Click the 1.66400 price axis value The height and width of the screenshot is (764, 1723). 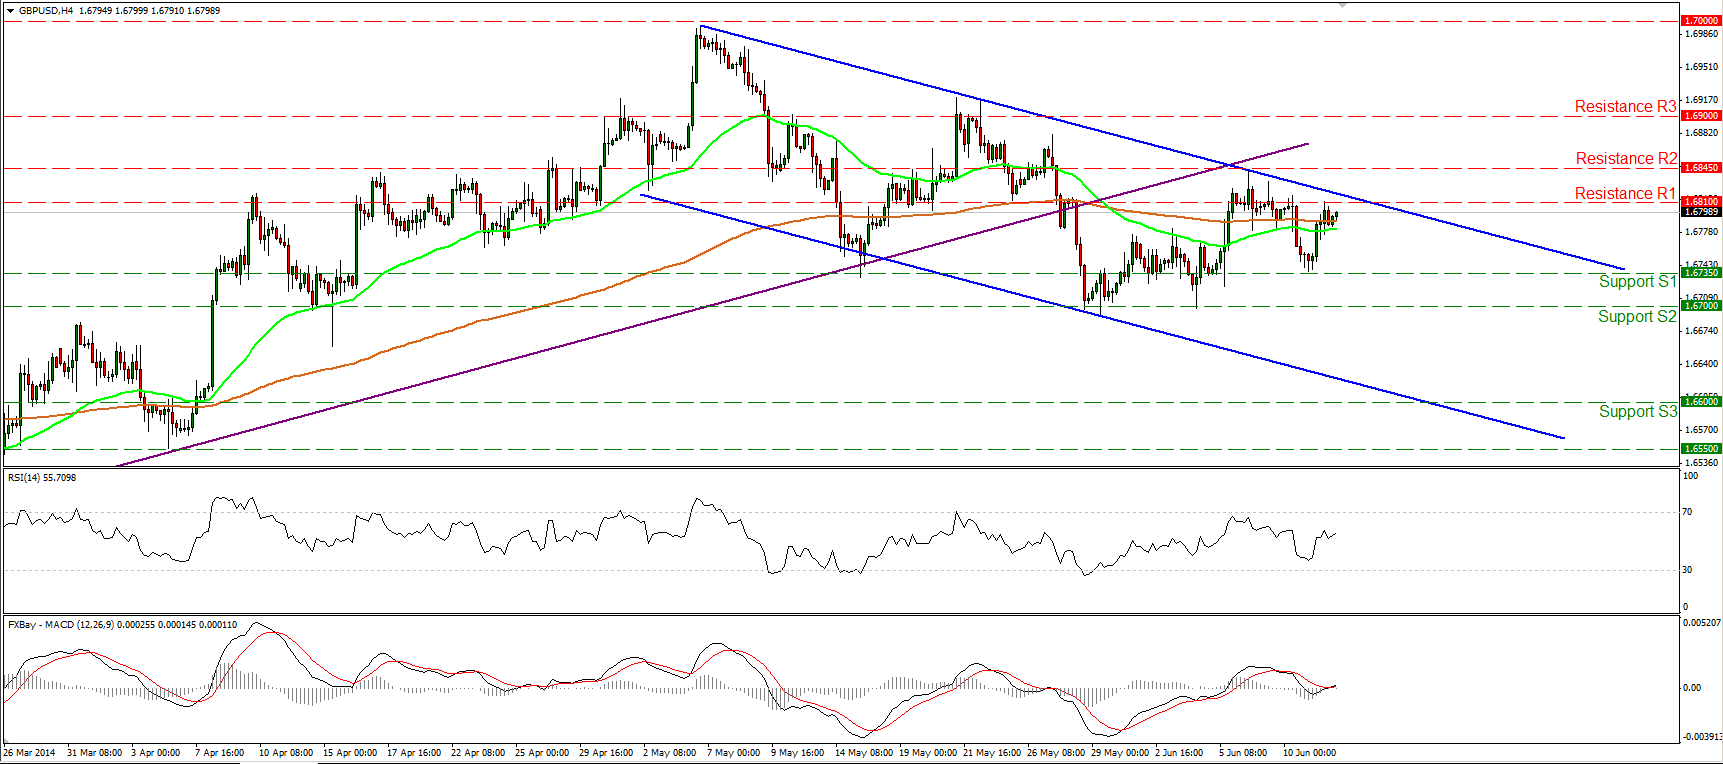coord(1701,364)
